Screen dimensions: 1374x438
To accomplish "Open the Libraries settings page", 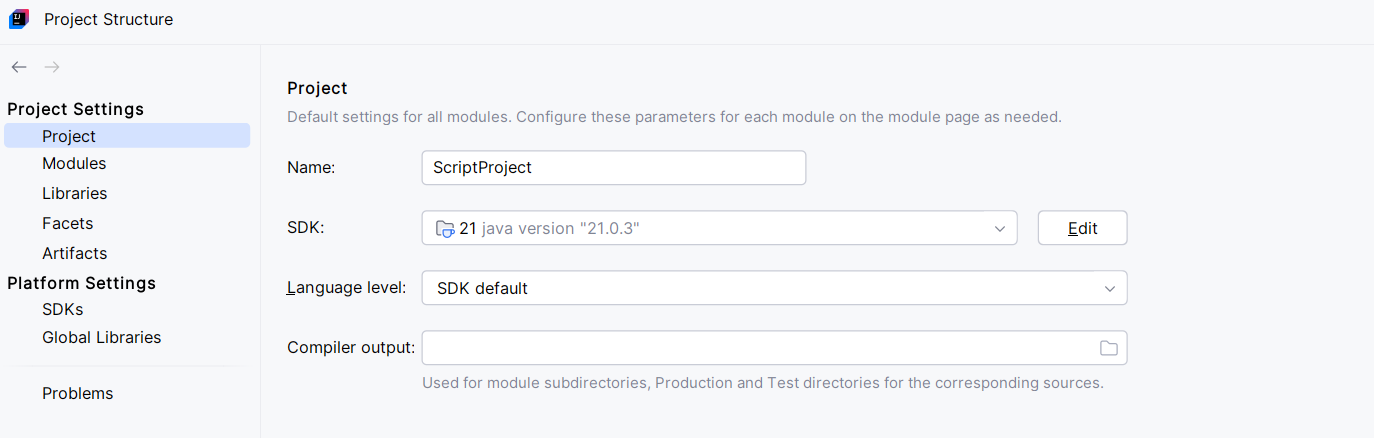I will coord(74,193).
